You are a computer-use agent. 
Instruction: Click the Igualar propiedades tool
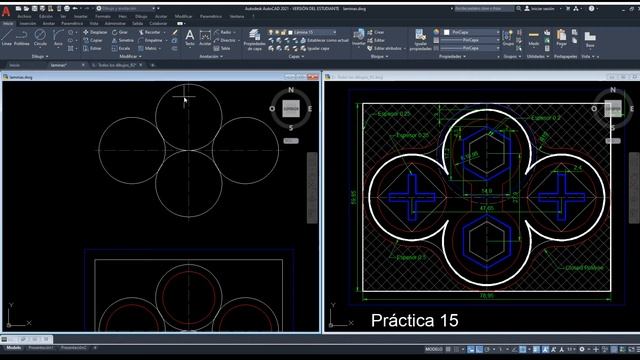coord(420,40)
